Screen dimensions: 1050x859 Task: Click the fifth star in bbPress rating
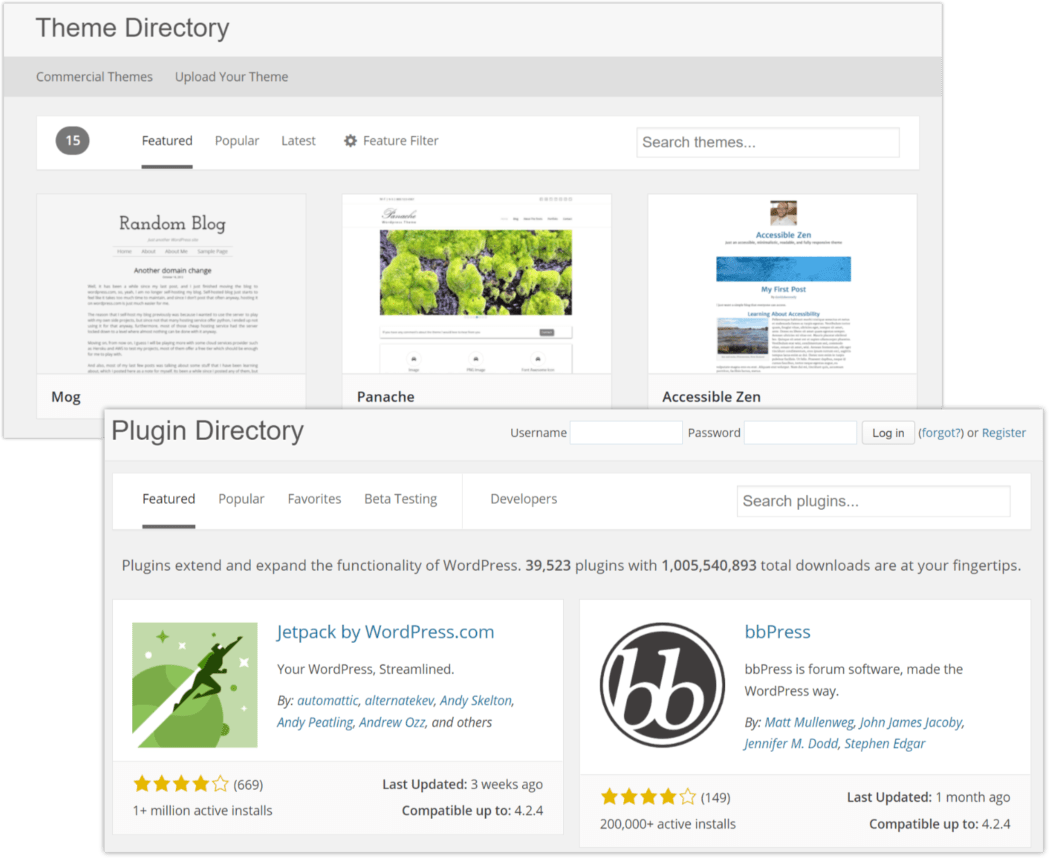[686, 797]
